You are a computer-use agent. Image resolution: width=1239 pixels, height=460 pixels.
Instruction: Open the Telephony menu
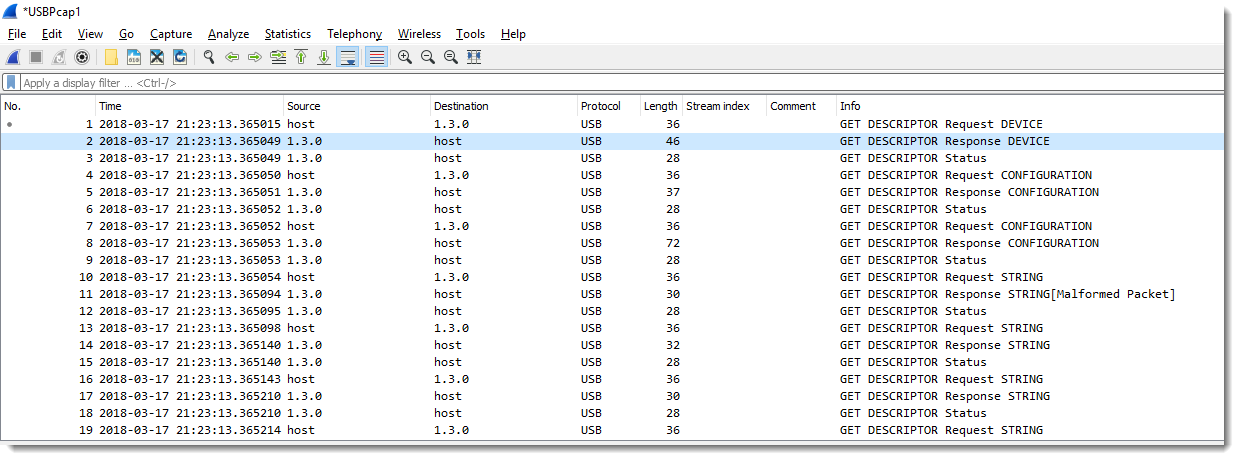[x=355, y=34]
